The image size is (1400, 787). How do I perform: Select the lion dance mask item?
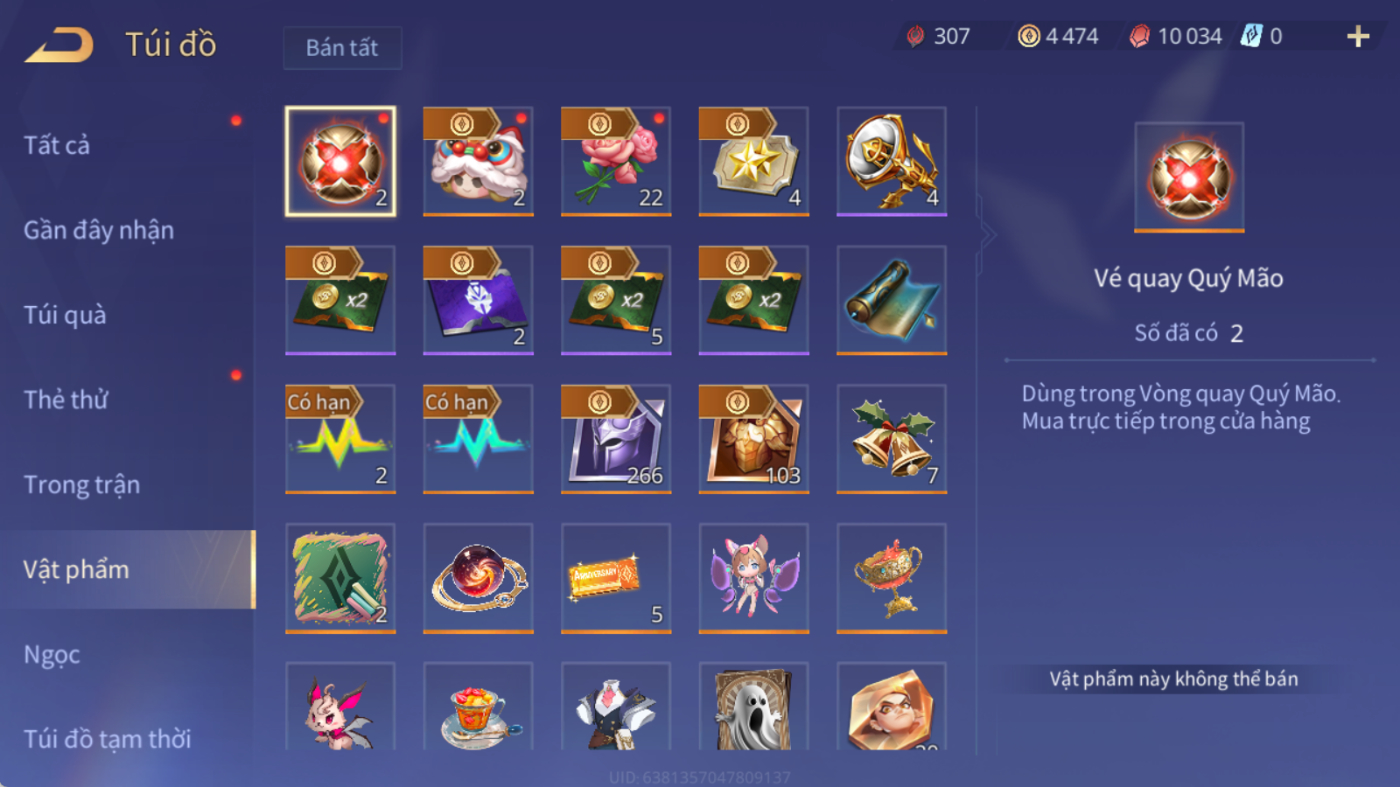point(478,161)
